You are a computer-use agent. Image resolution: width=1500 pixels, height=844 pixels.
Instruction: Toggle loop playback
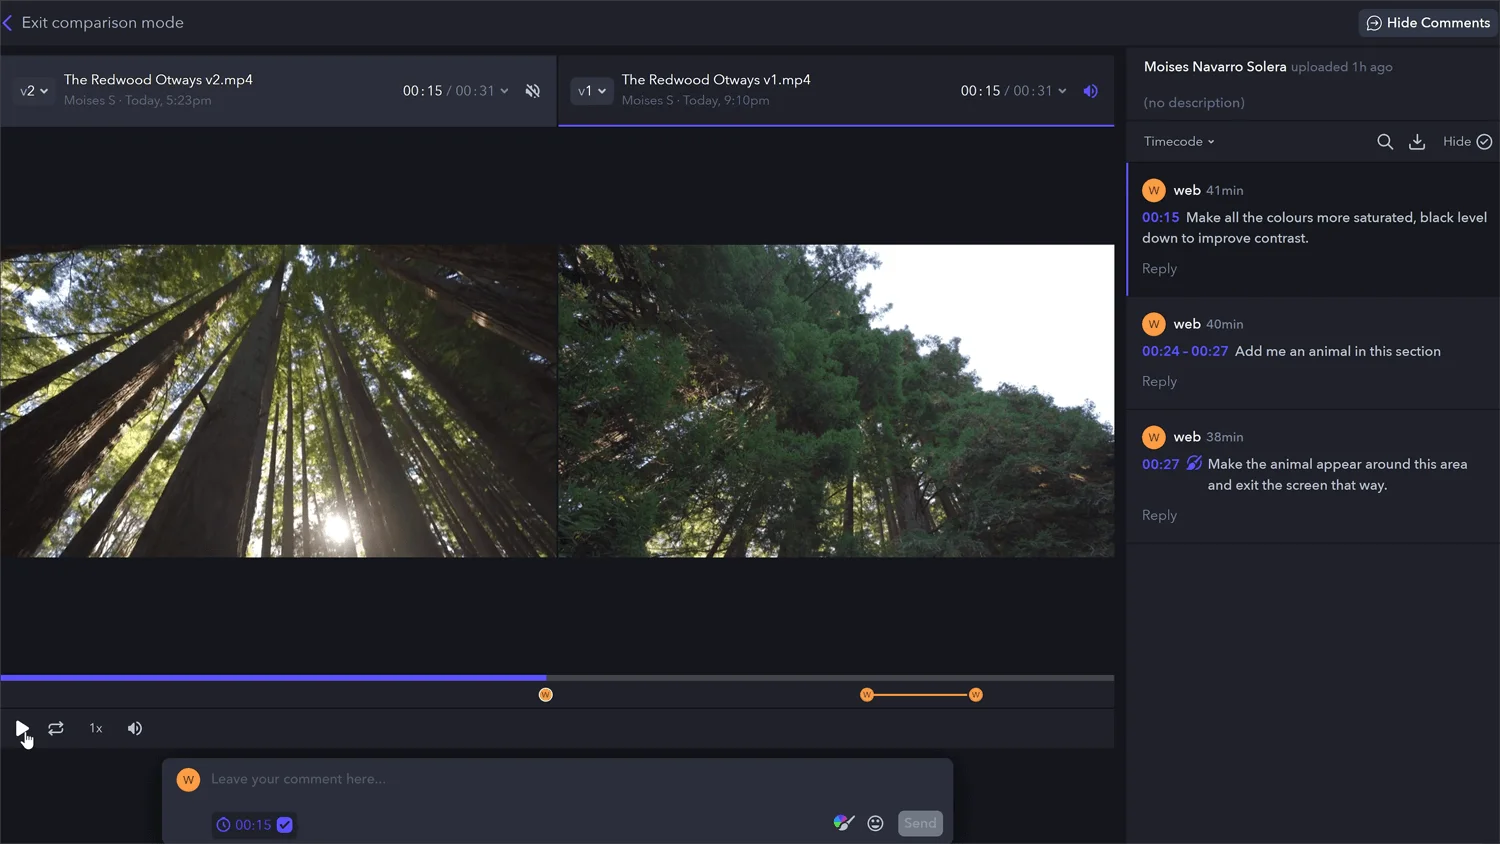point(56,729)
